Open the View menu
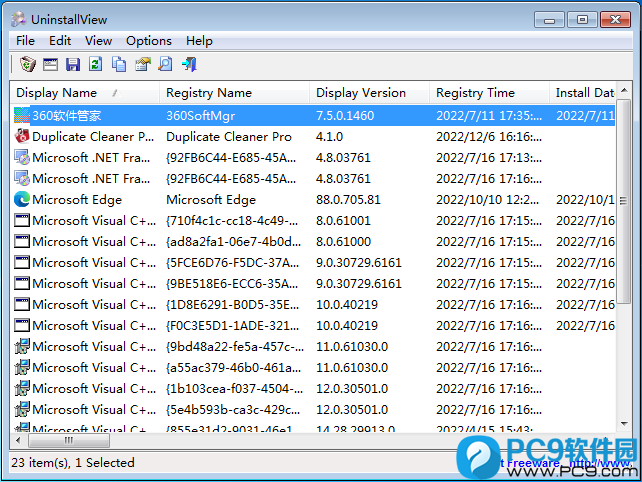The width and height of the screenshot is (642, 482). pyautogui.click(x=98, y=41)
